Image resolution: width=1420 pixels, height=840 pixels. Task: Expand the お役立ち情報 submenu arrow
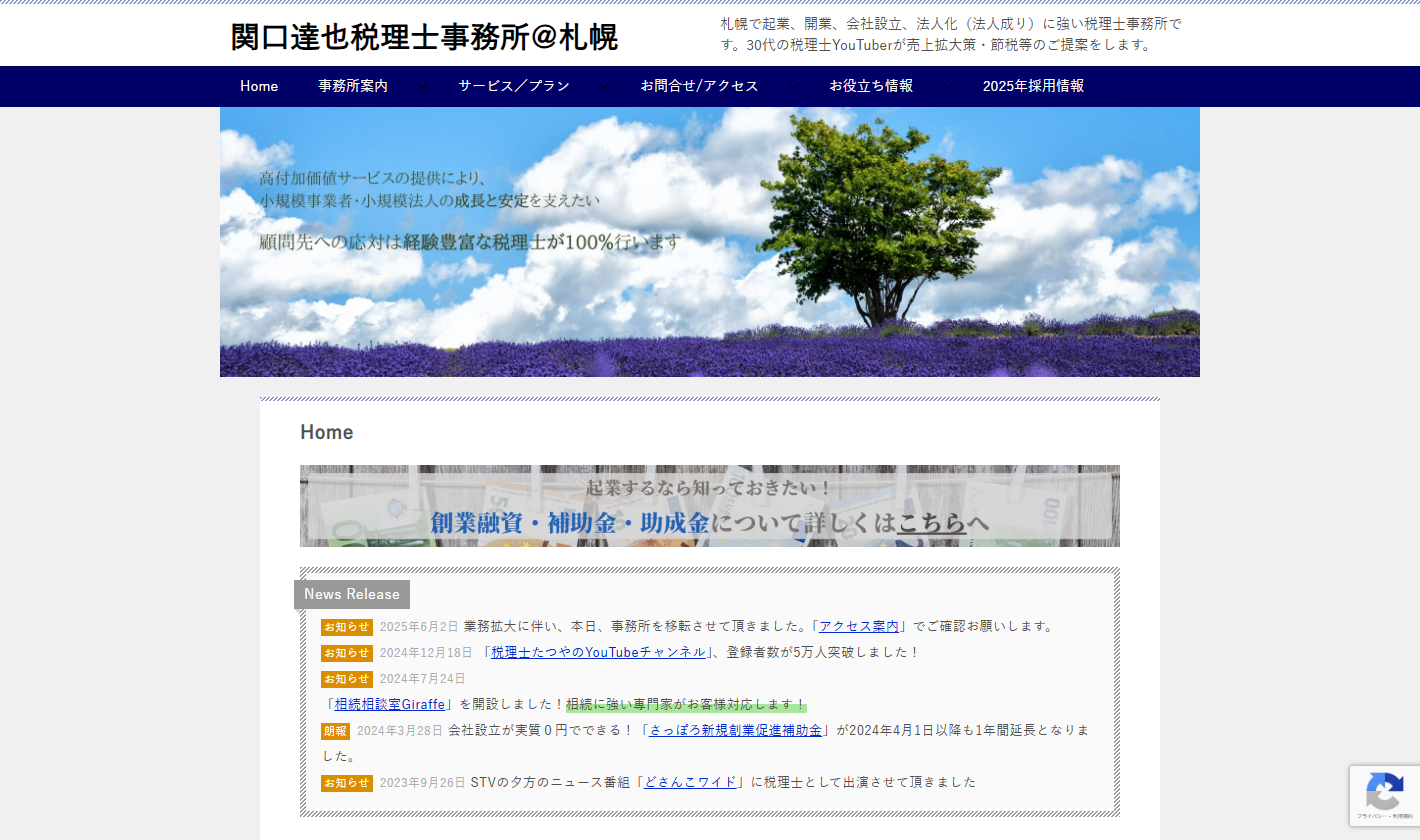click(x=947, y=87)
